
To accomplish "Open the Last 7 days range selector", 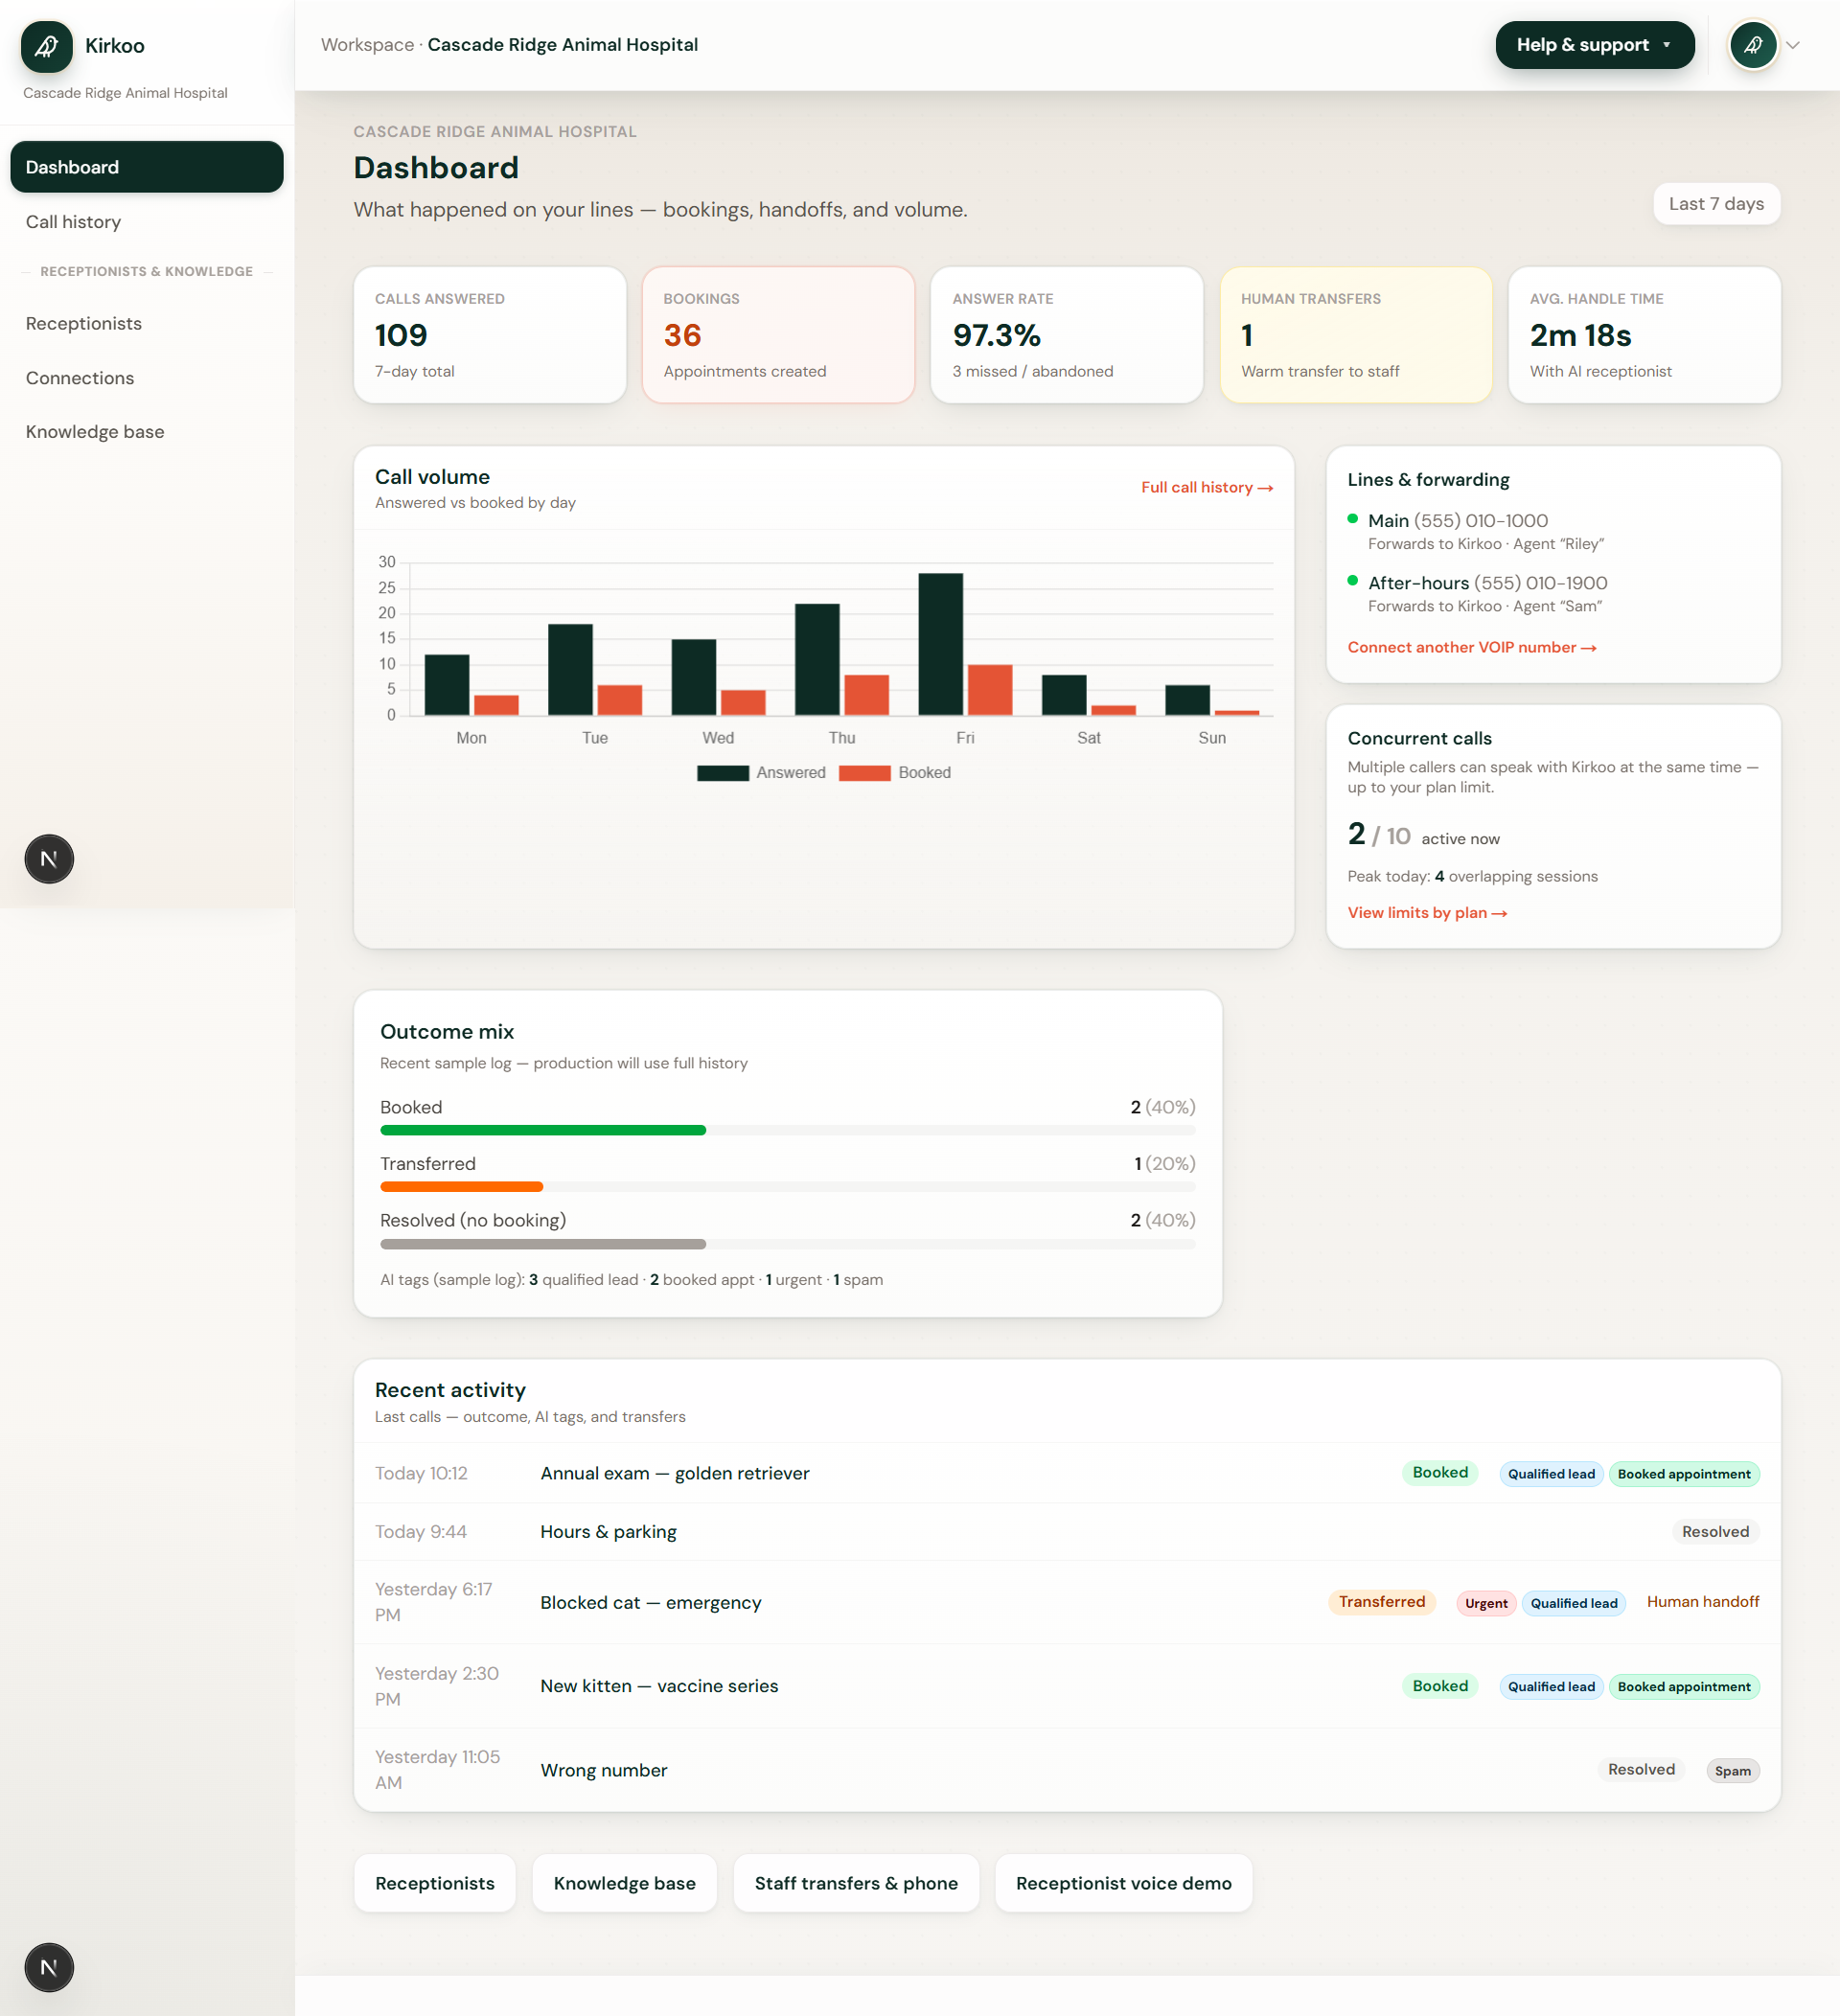I will point(1716,204).
